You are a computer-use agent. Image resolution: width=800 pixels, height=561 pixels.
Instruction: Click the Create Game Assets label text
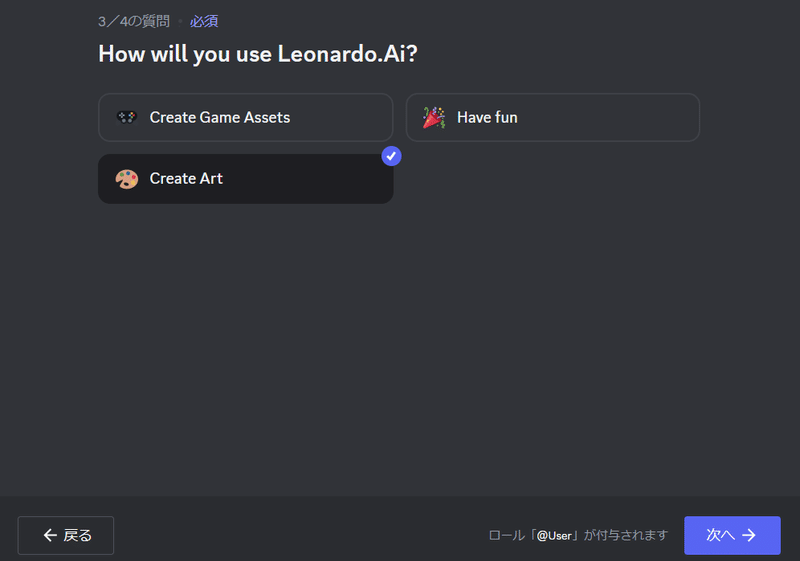click(x=220, y=118)
